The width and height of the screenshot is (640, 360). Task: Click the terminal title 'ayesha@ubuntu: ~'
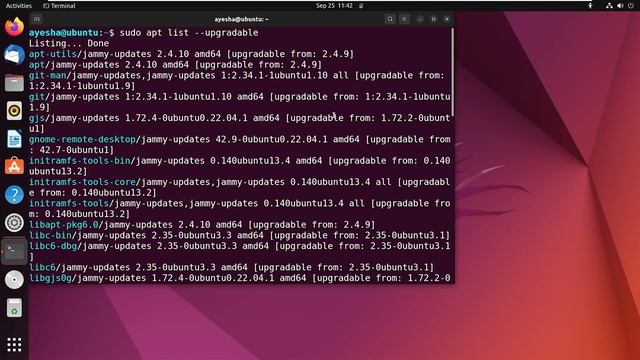point(241,19)
